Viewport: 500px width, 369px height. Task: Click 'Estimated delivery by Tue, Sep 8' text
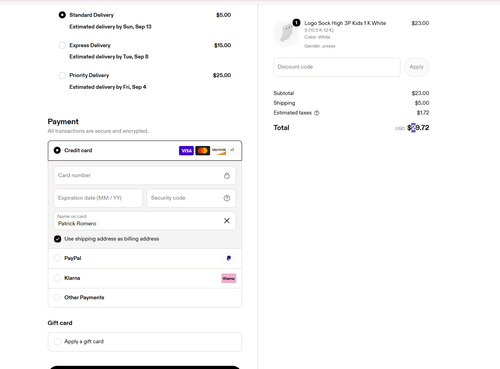(x=109, y=57)
